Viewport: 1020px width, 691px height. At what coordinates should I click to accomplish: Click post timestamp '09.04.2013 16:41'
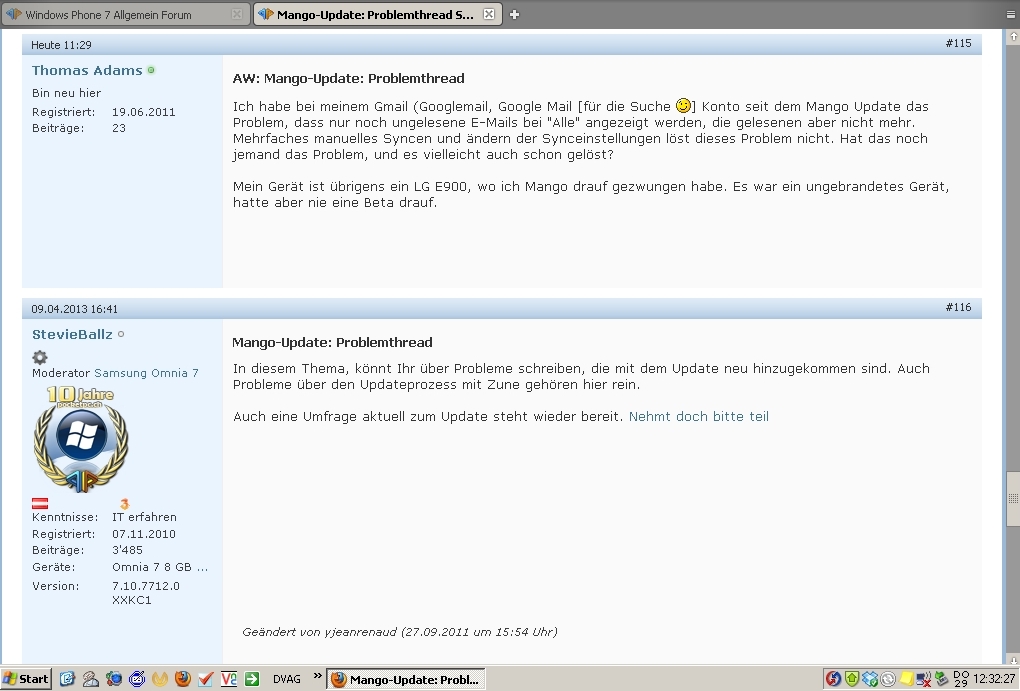click(x=74, y=309)
